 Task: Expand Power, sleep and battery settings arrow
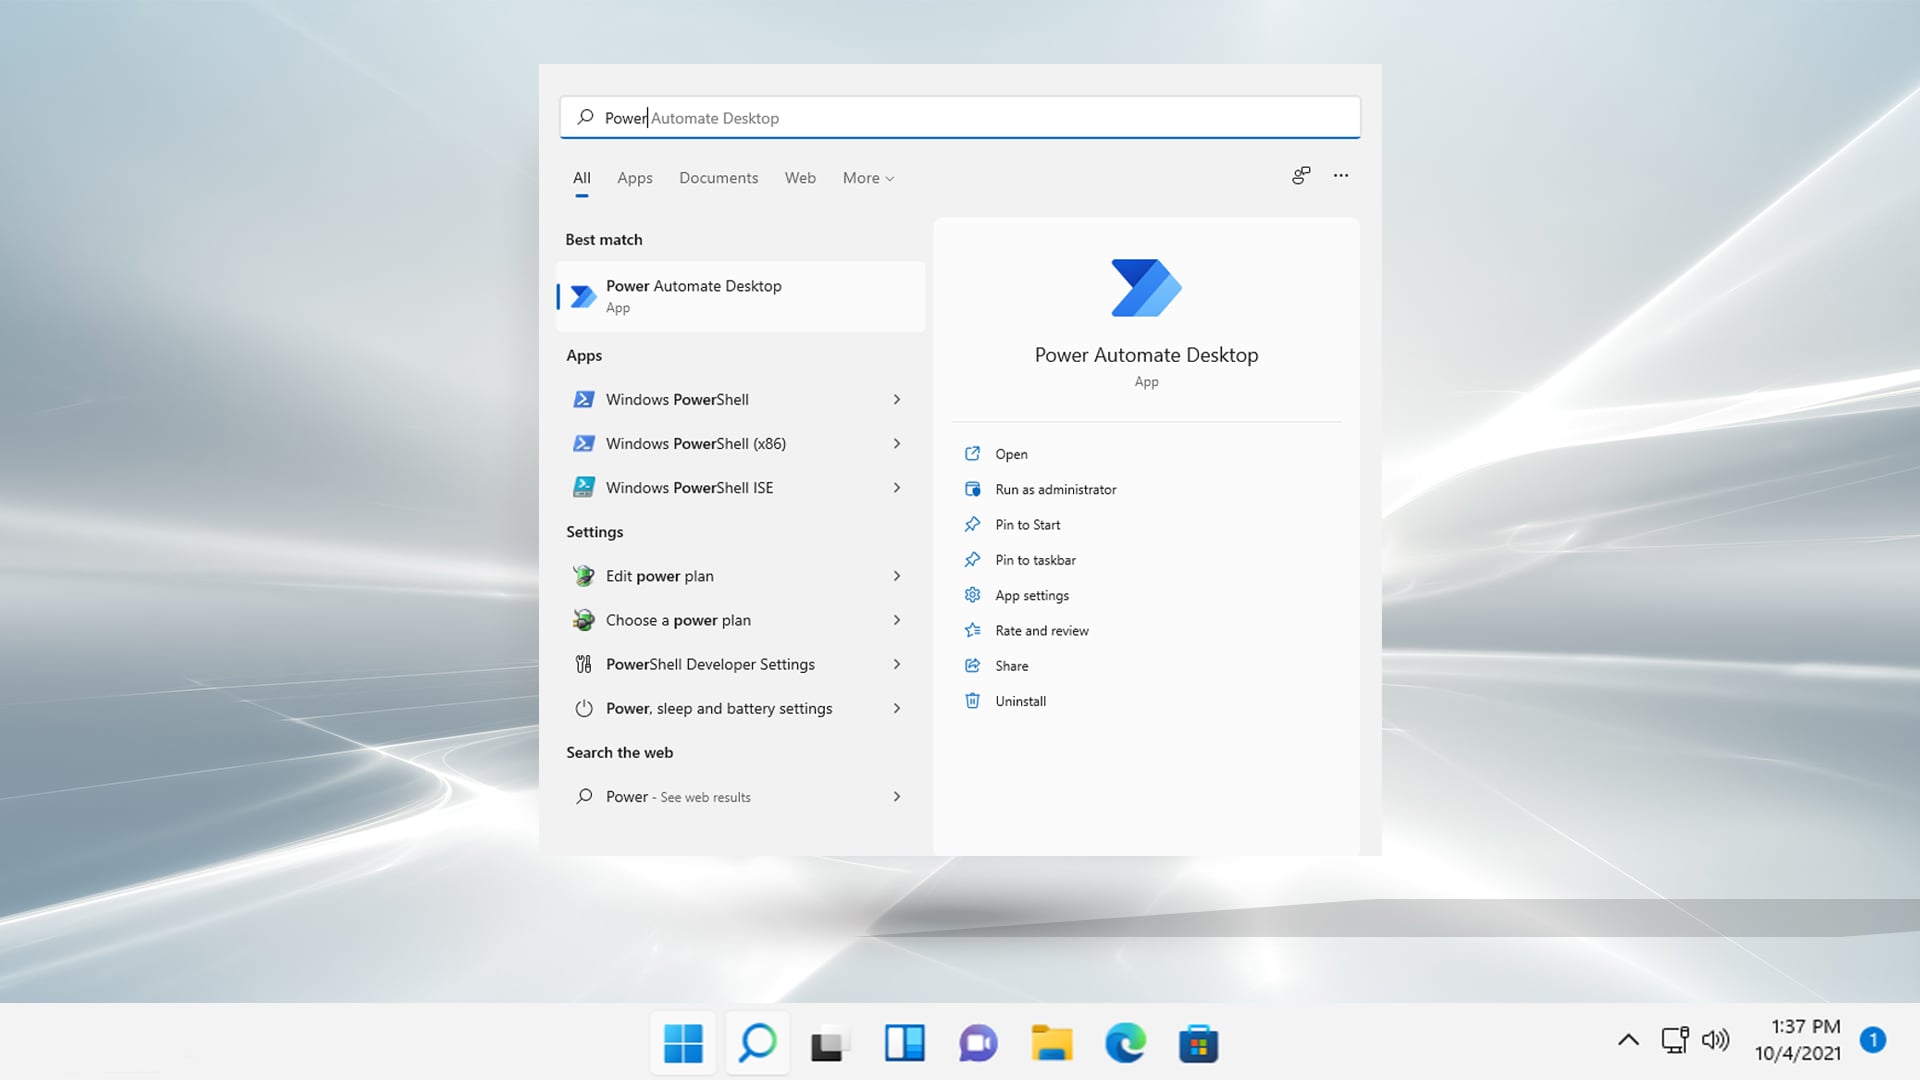[x=897, y=708]
